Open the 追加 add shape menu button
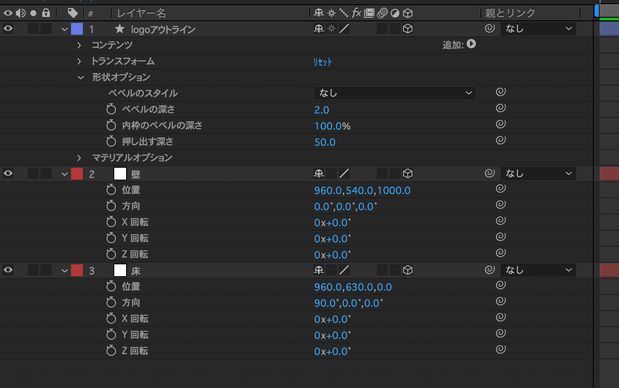Screen dimensions: 619x388 pyautogui.click(x=471, y=44)
